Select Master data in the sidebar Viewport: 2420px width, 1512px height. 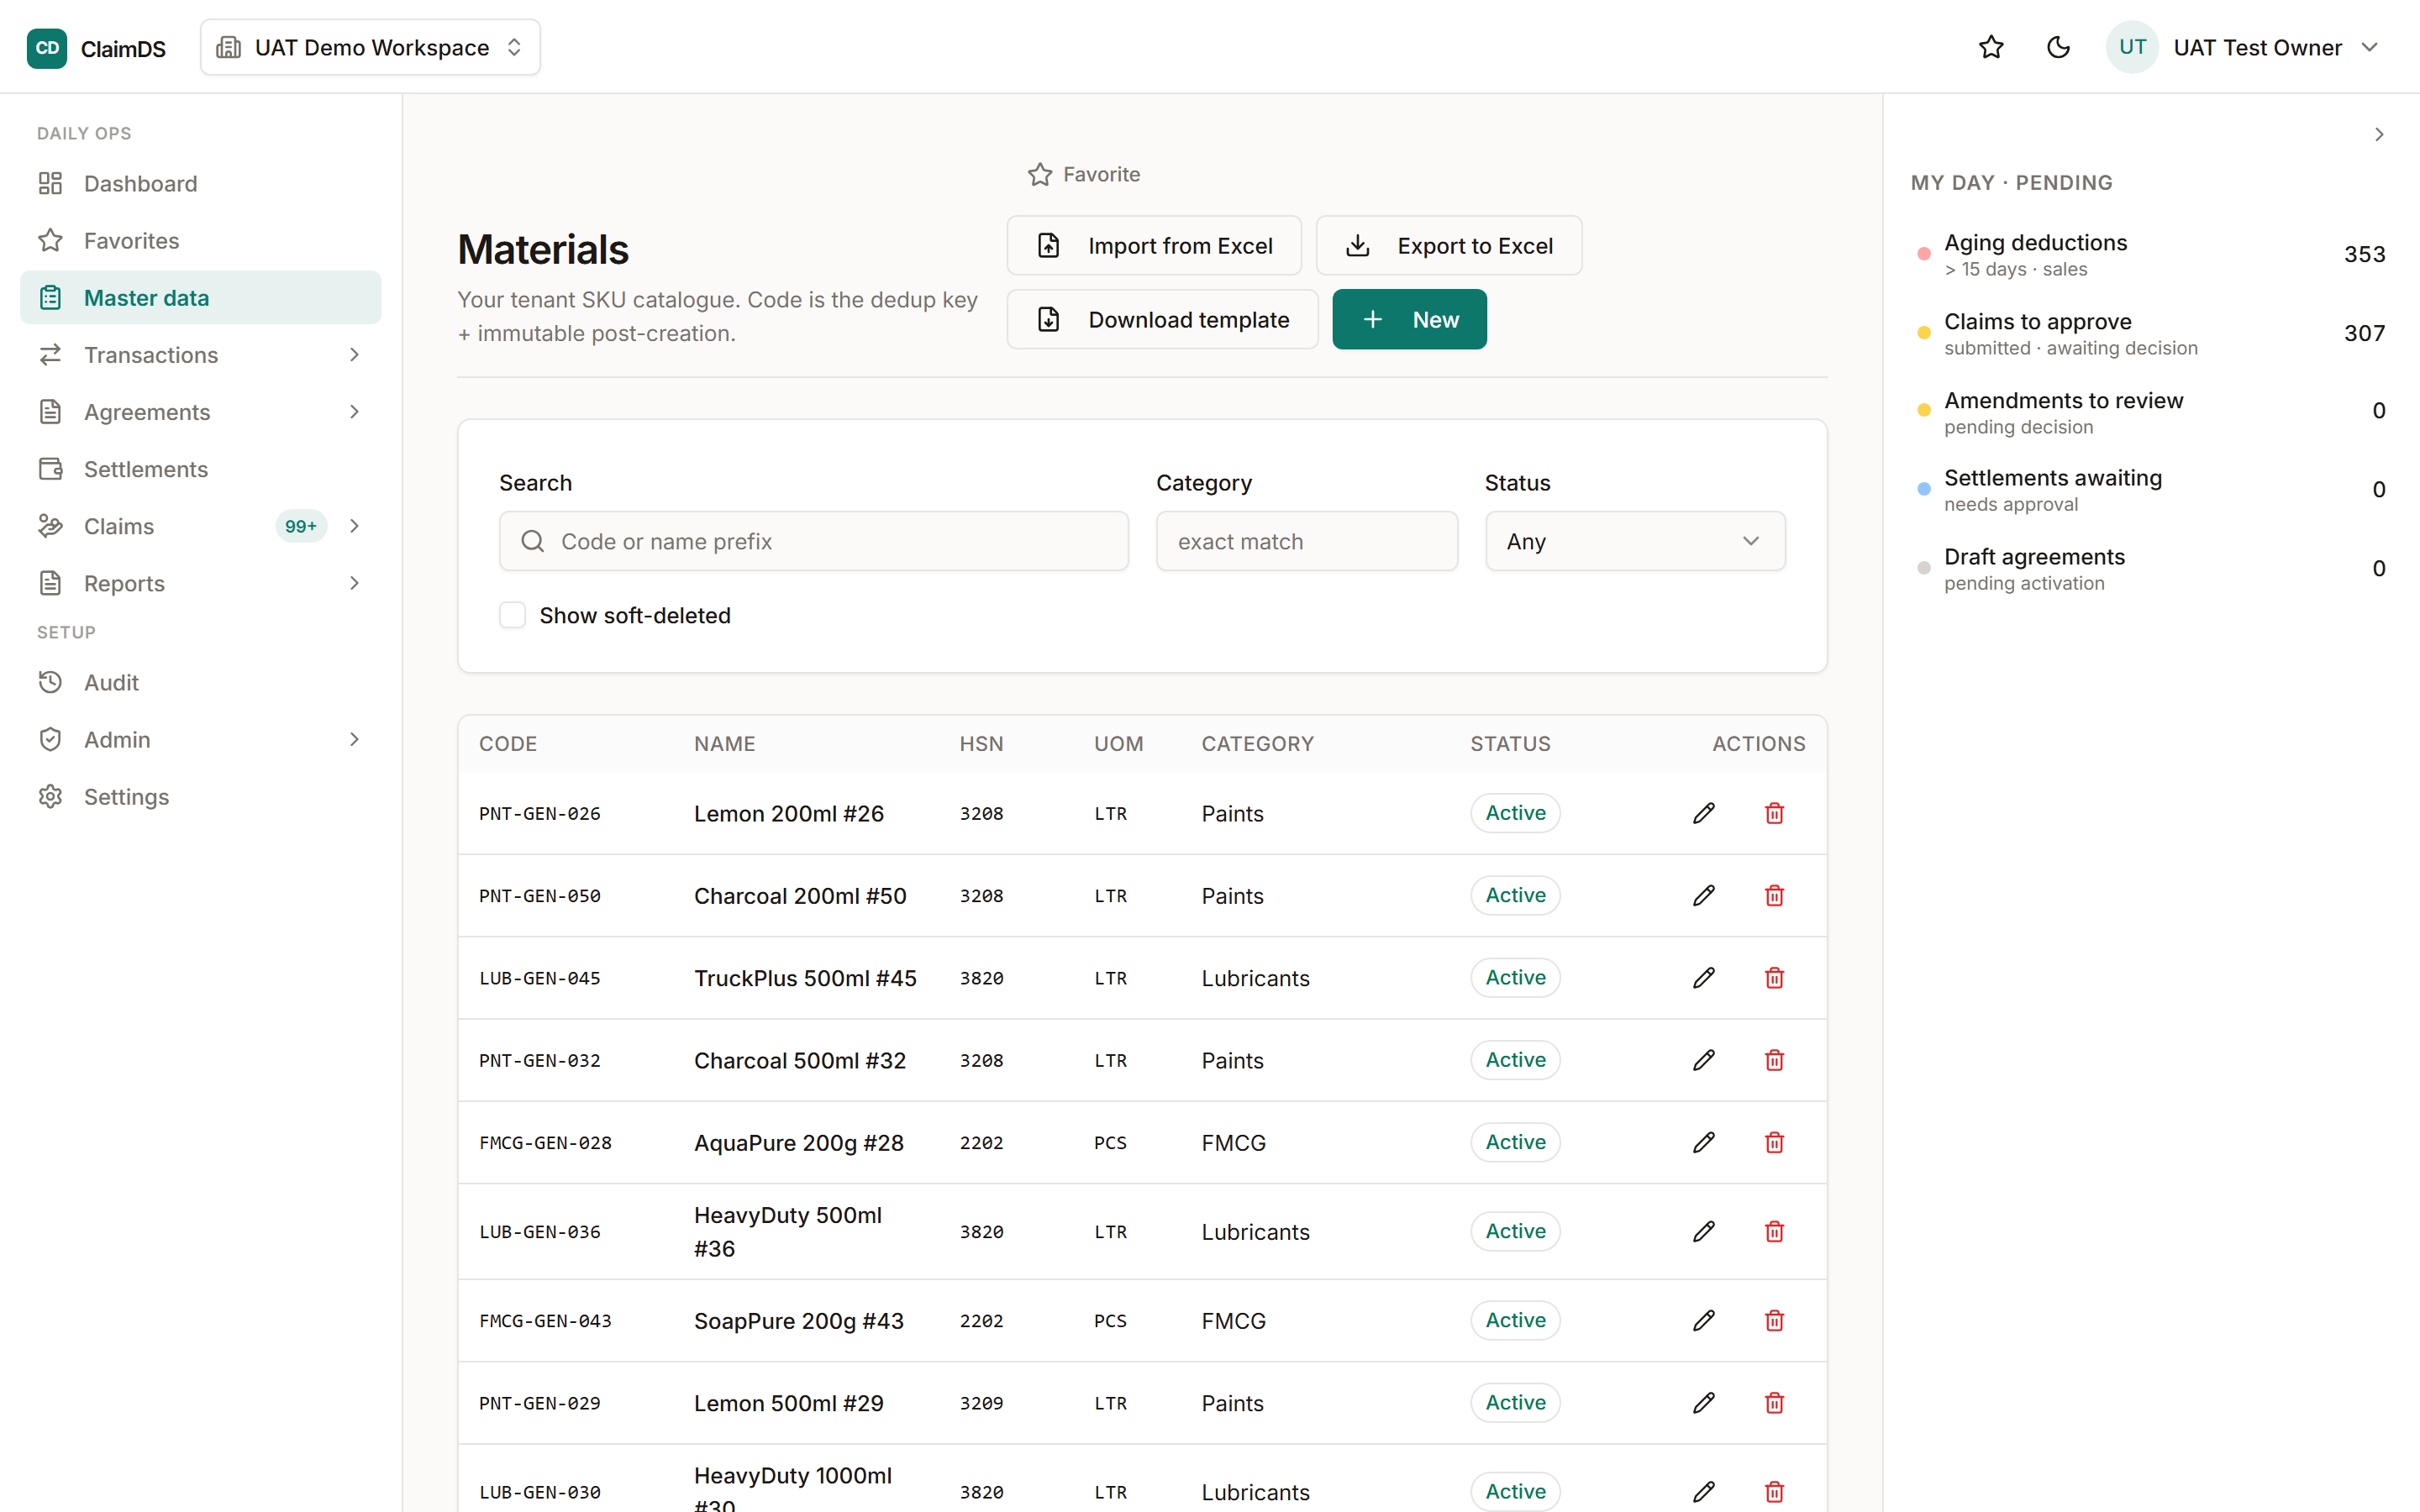(x=201, y=298)
